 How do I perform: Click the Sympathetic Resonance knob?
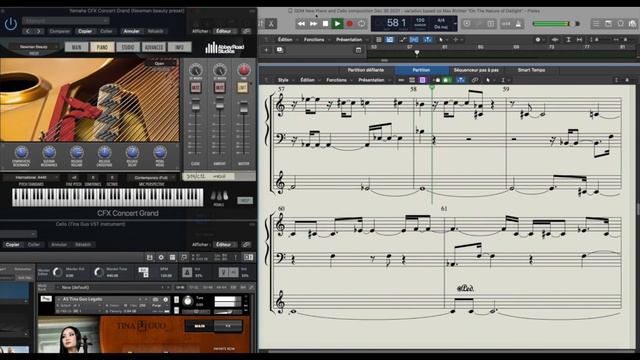coord(21,153)
